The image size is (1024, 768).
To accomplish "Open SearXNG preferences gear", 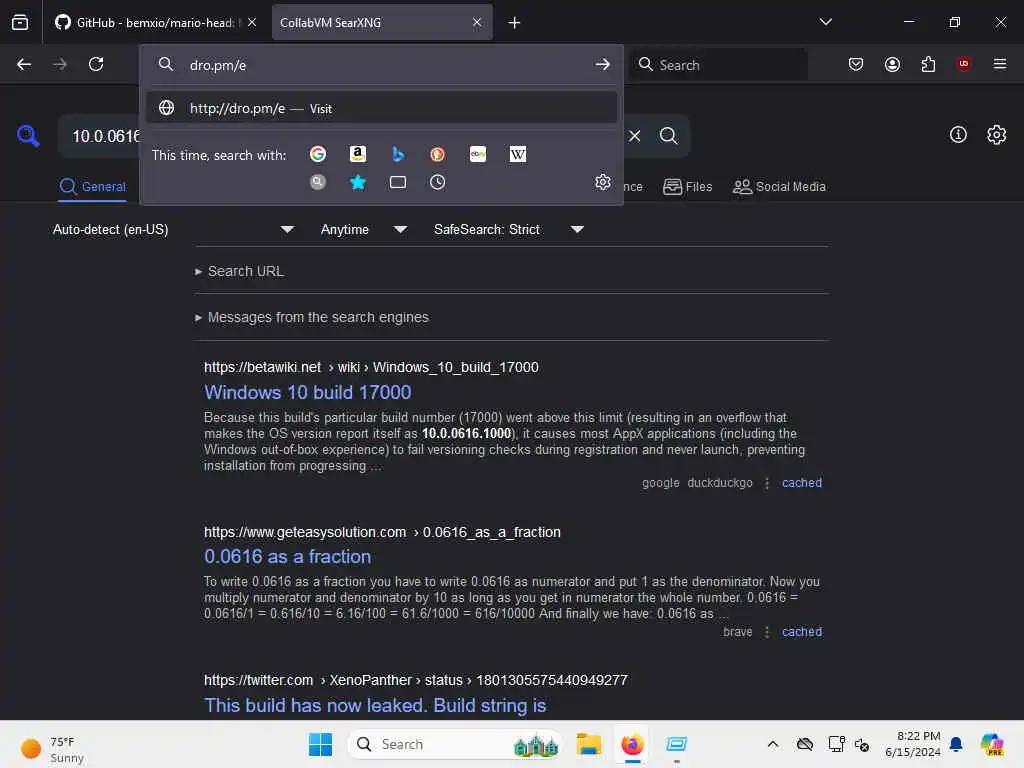I will pyautogui.click(x=997, y=135).
